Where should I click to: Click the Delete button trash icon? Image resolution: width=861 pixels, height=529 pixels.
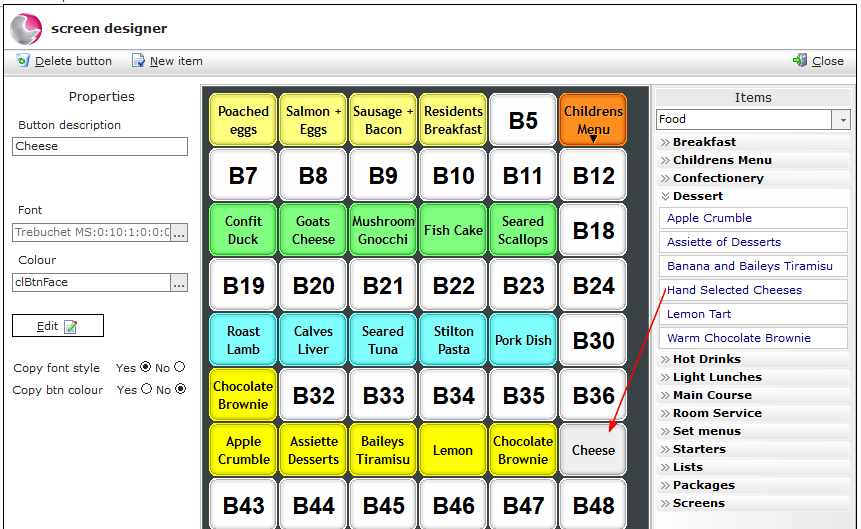coord(23,60)
